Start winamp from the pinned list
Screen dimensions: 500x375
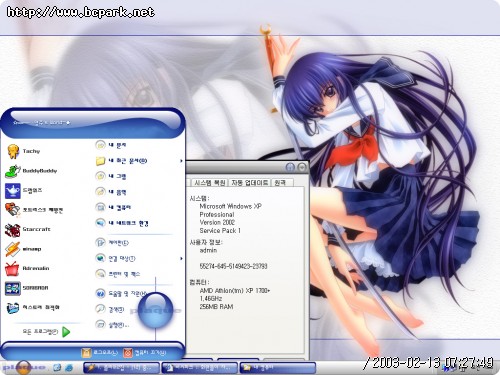tap(24, 249)
